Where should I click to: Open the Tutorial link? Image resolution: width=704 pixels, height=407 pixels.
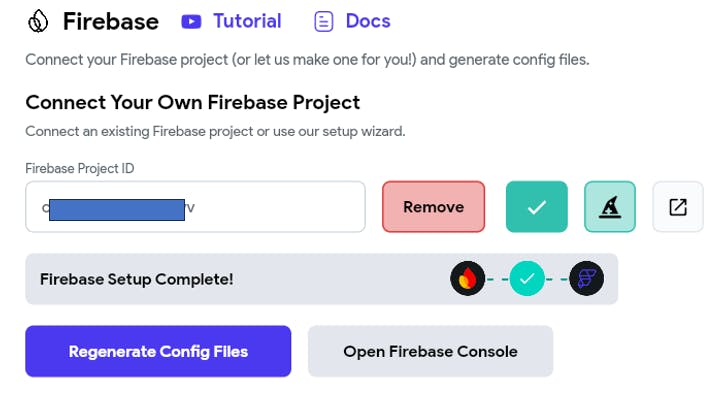point(247,21)
